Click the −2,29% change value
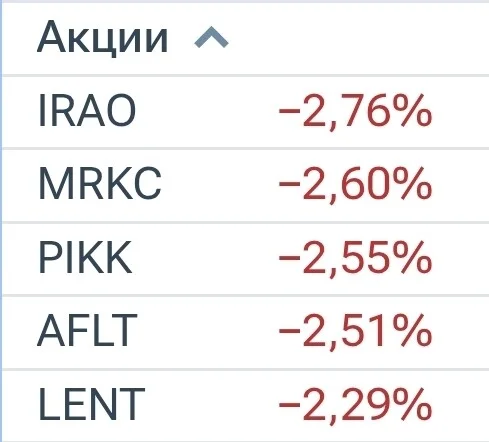Viewport: 489px width, 442px height. pos(355,405)
